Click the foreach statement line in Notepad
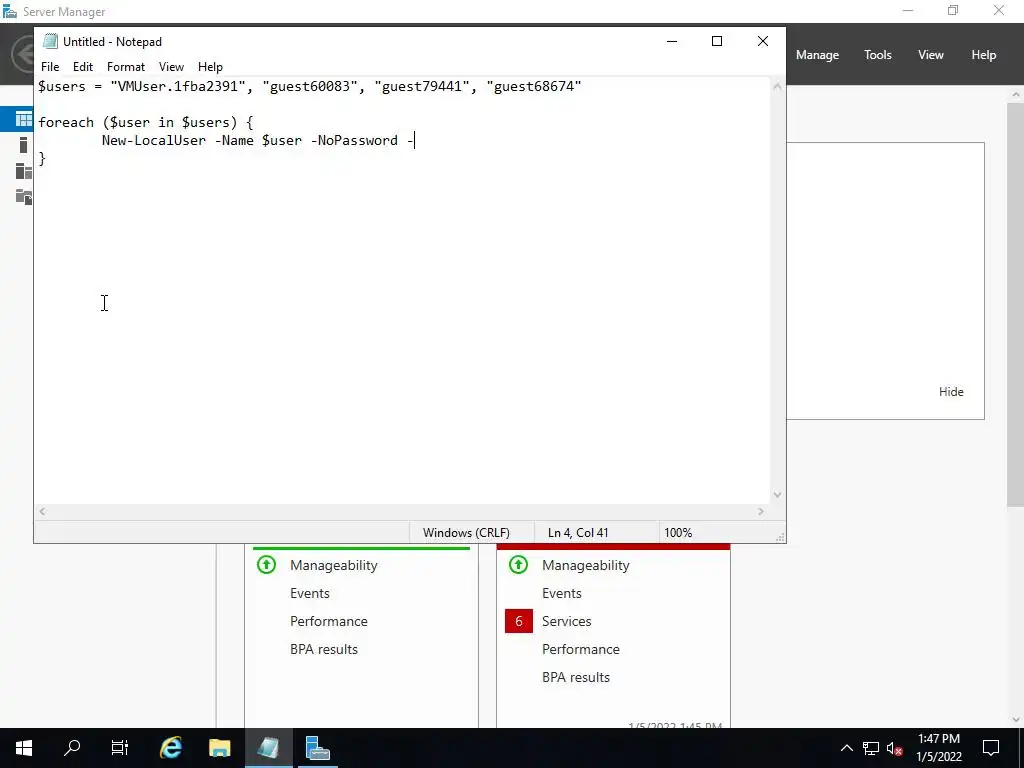The width and height of the screenshot is (1024, 768). 146,122
